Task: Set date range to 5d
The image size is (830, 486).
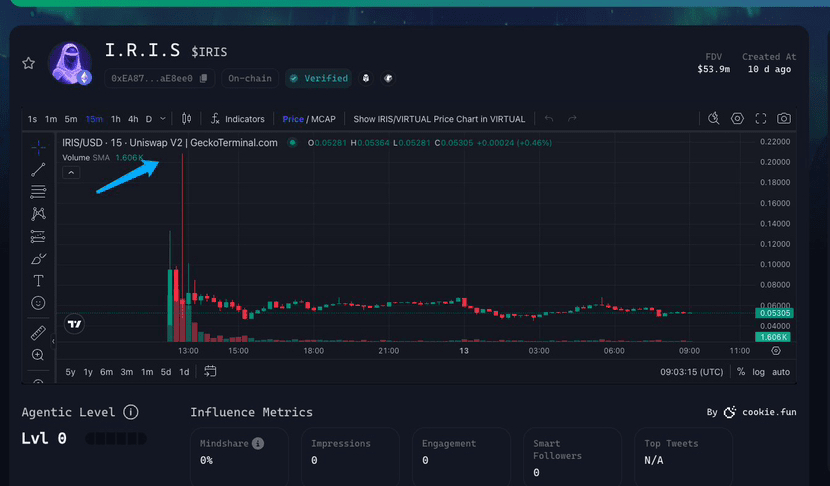Action: [166, 372]
